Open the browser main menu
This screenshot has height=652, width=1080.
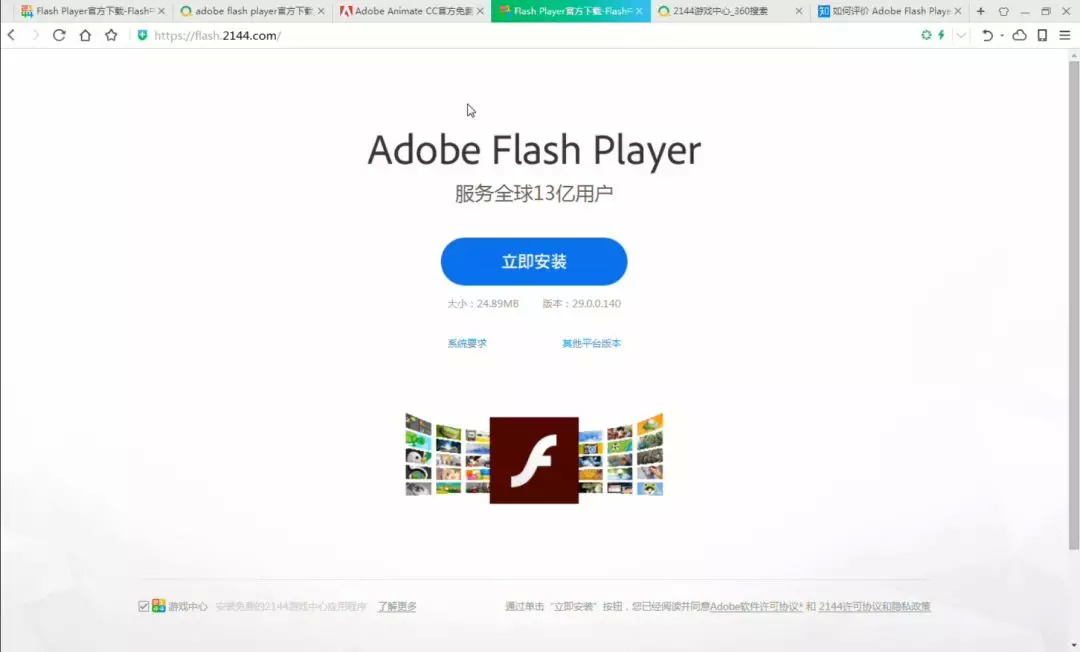coord(1065,35)
